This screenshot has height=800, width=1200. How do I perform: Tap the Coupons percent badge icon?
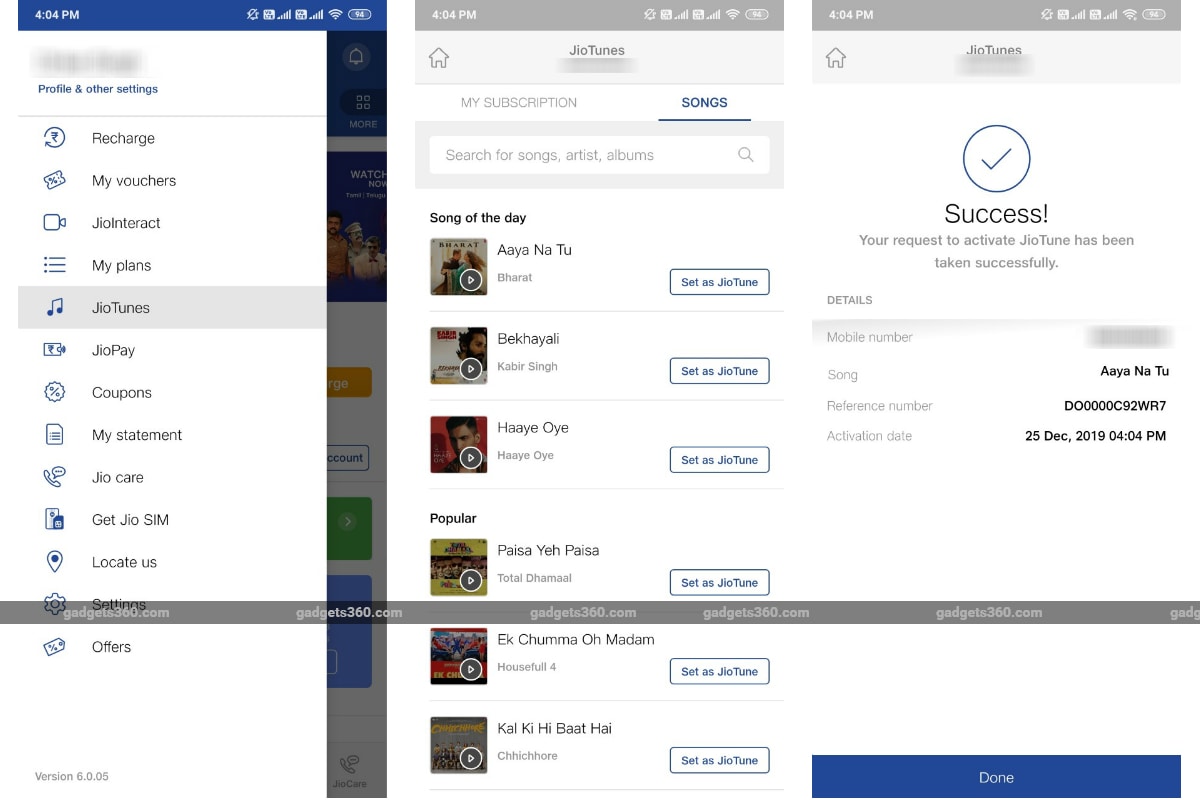[x=54, y=392]
